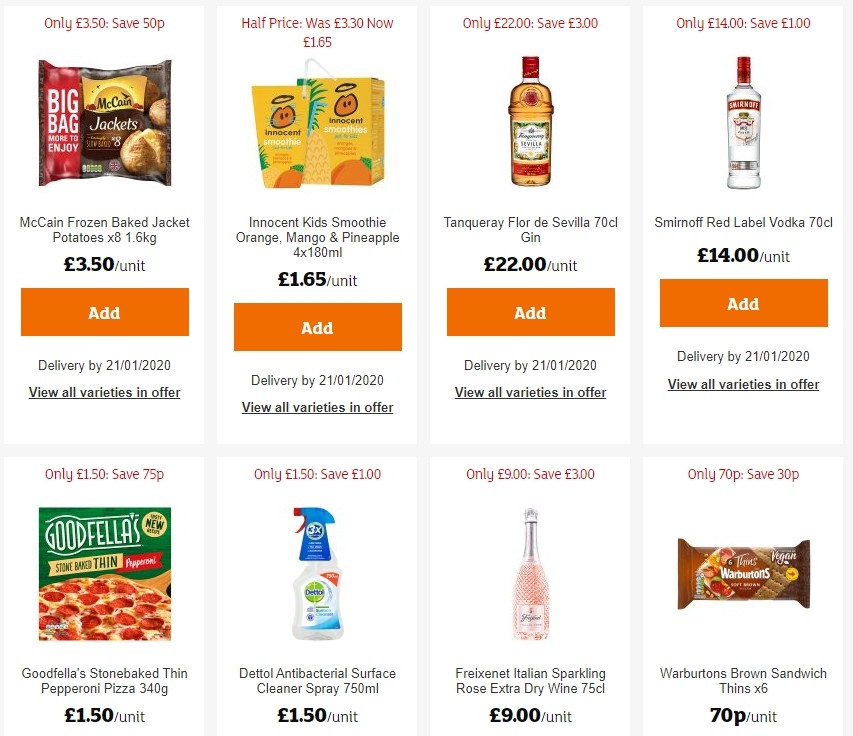Select the Dettol Antibacterial Surface Cleaner title

click(x=317, y=681)
